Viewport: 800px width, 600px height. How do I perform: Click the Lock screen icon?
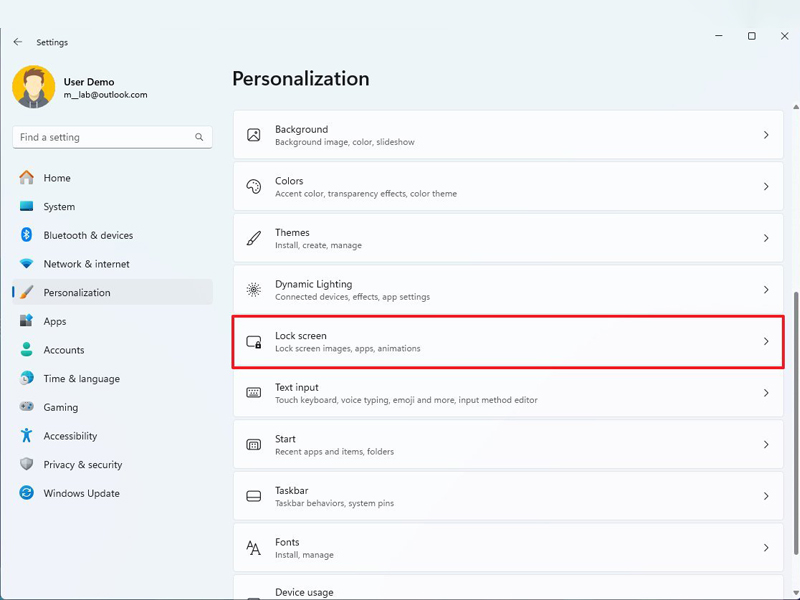[254, 342]
